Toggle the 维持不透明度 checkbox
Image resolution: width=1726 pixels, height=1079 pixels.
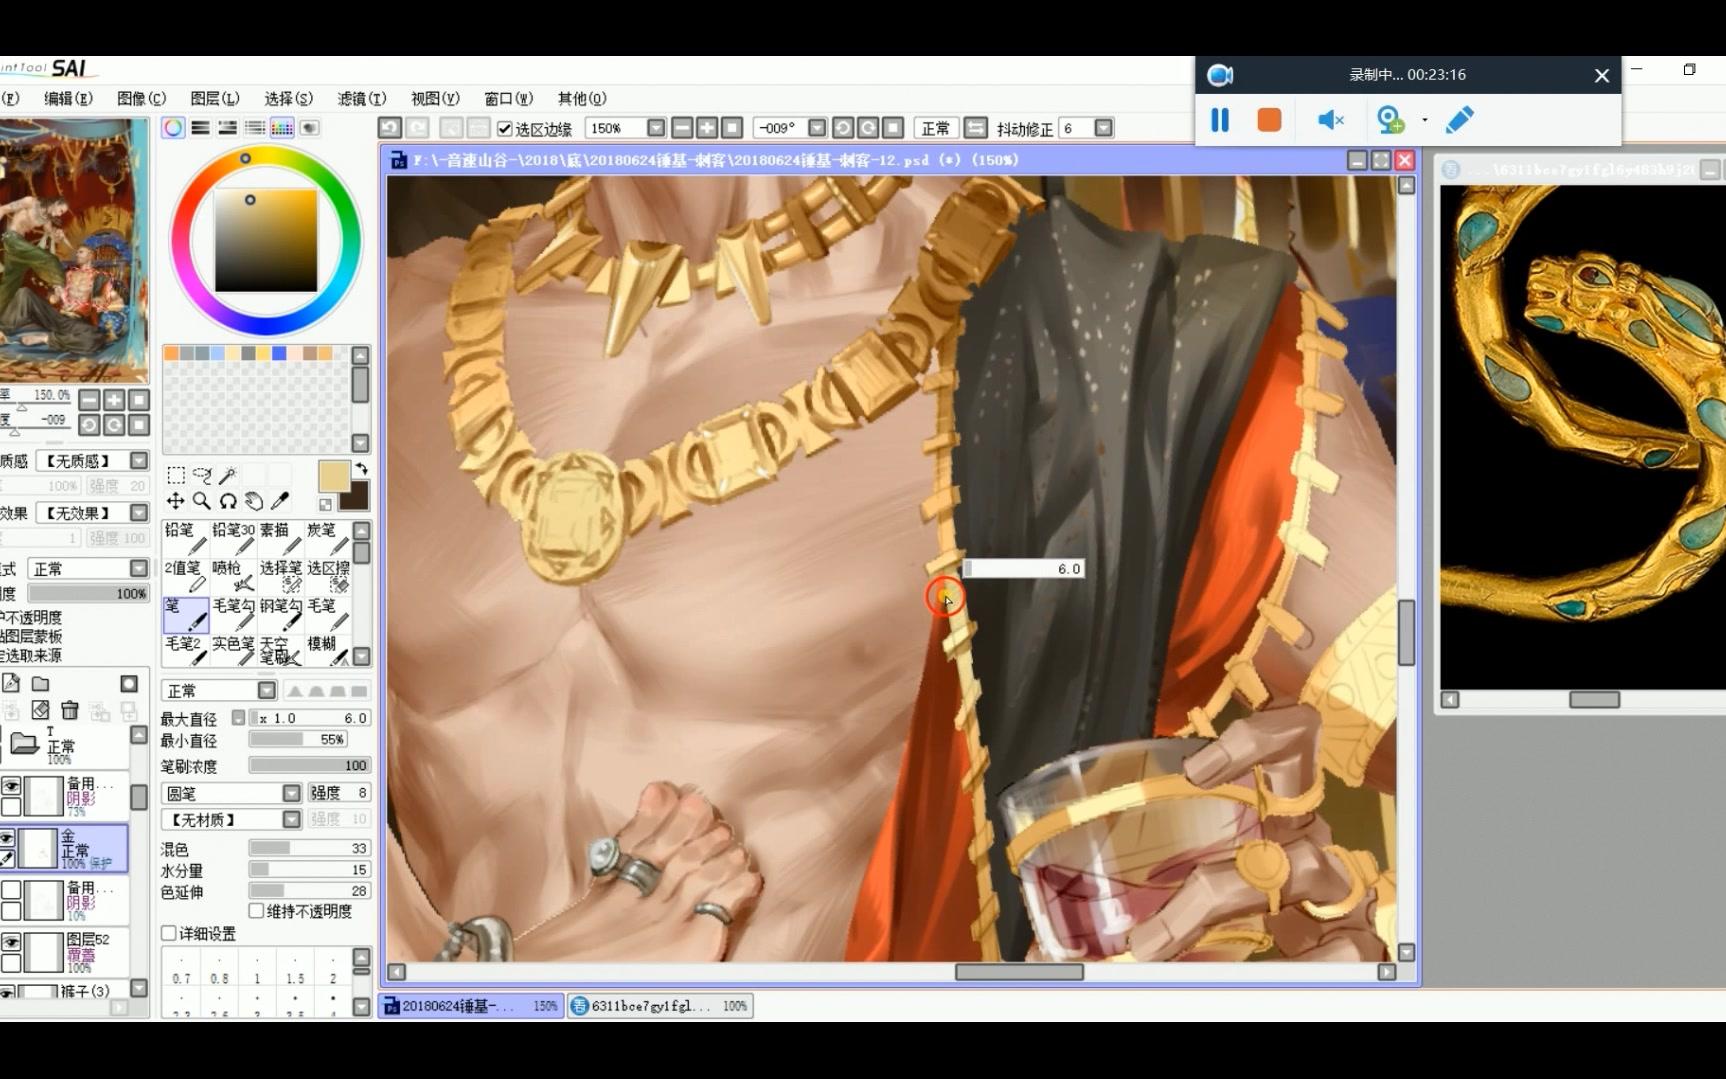[257, 911]
